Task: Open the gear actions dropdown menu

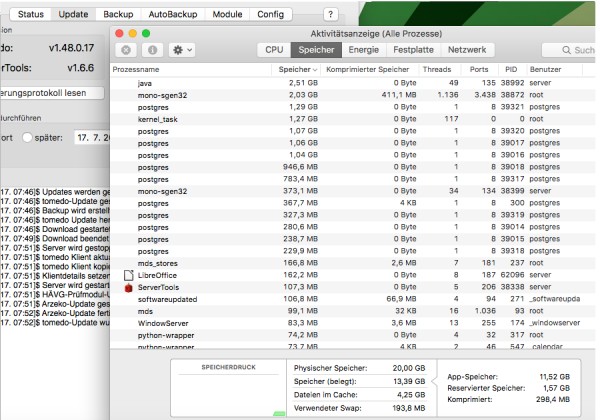Action: coord(182,50)
